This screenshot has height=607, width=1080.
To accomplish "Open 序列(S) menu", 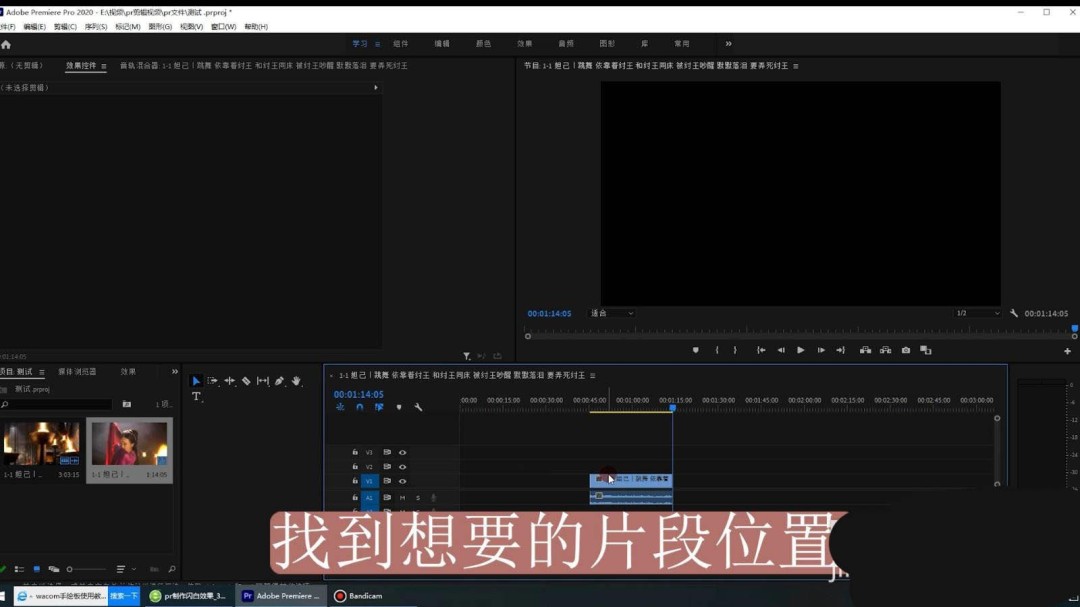I will click(96, 27).
